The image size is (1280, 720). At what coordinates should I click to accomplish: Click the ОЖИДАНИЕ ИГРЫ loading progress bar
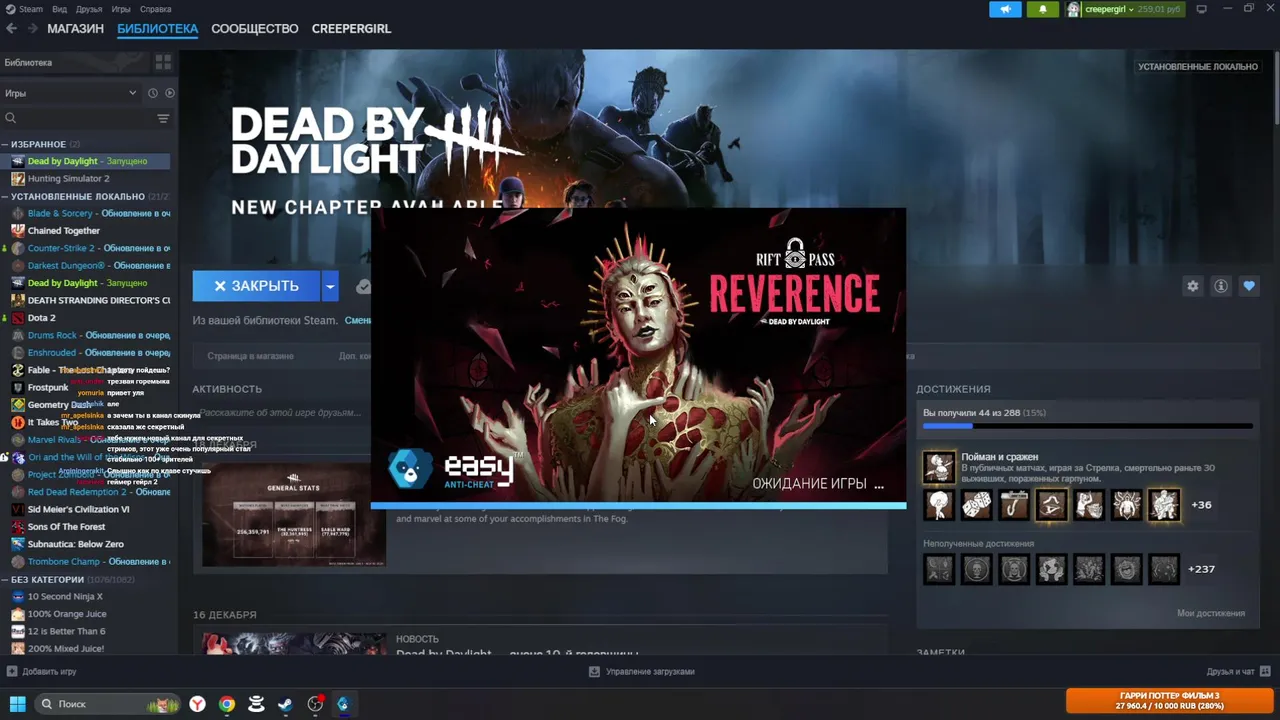pos(638,506)
